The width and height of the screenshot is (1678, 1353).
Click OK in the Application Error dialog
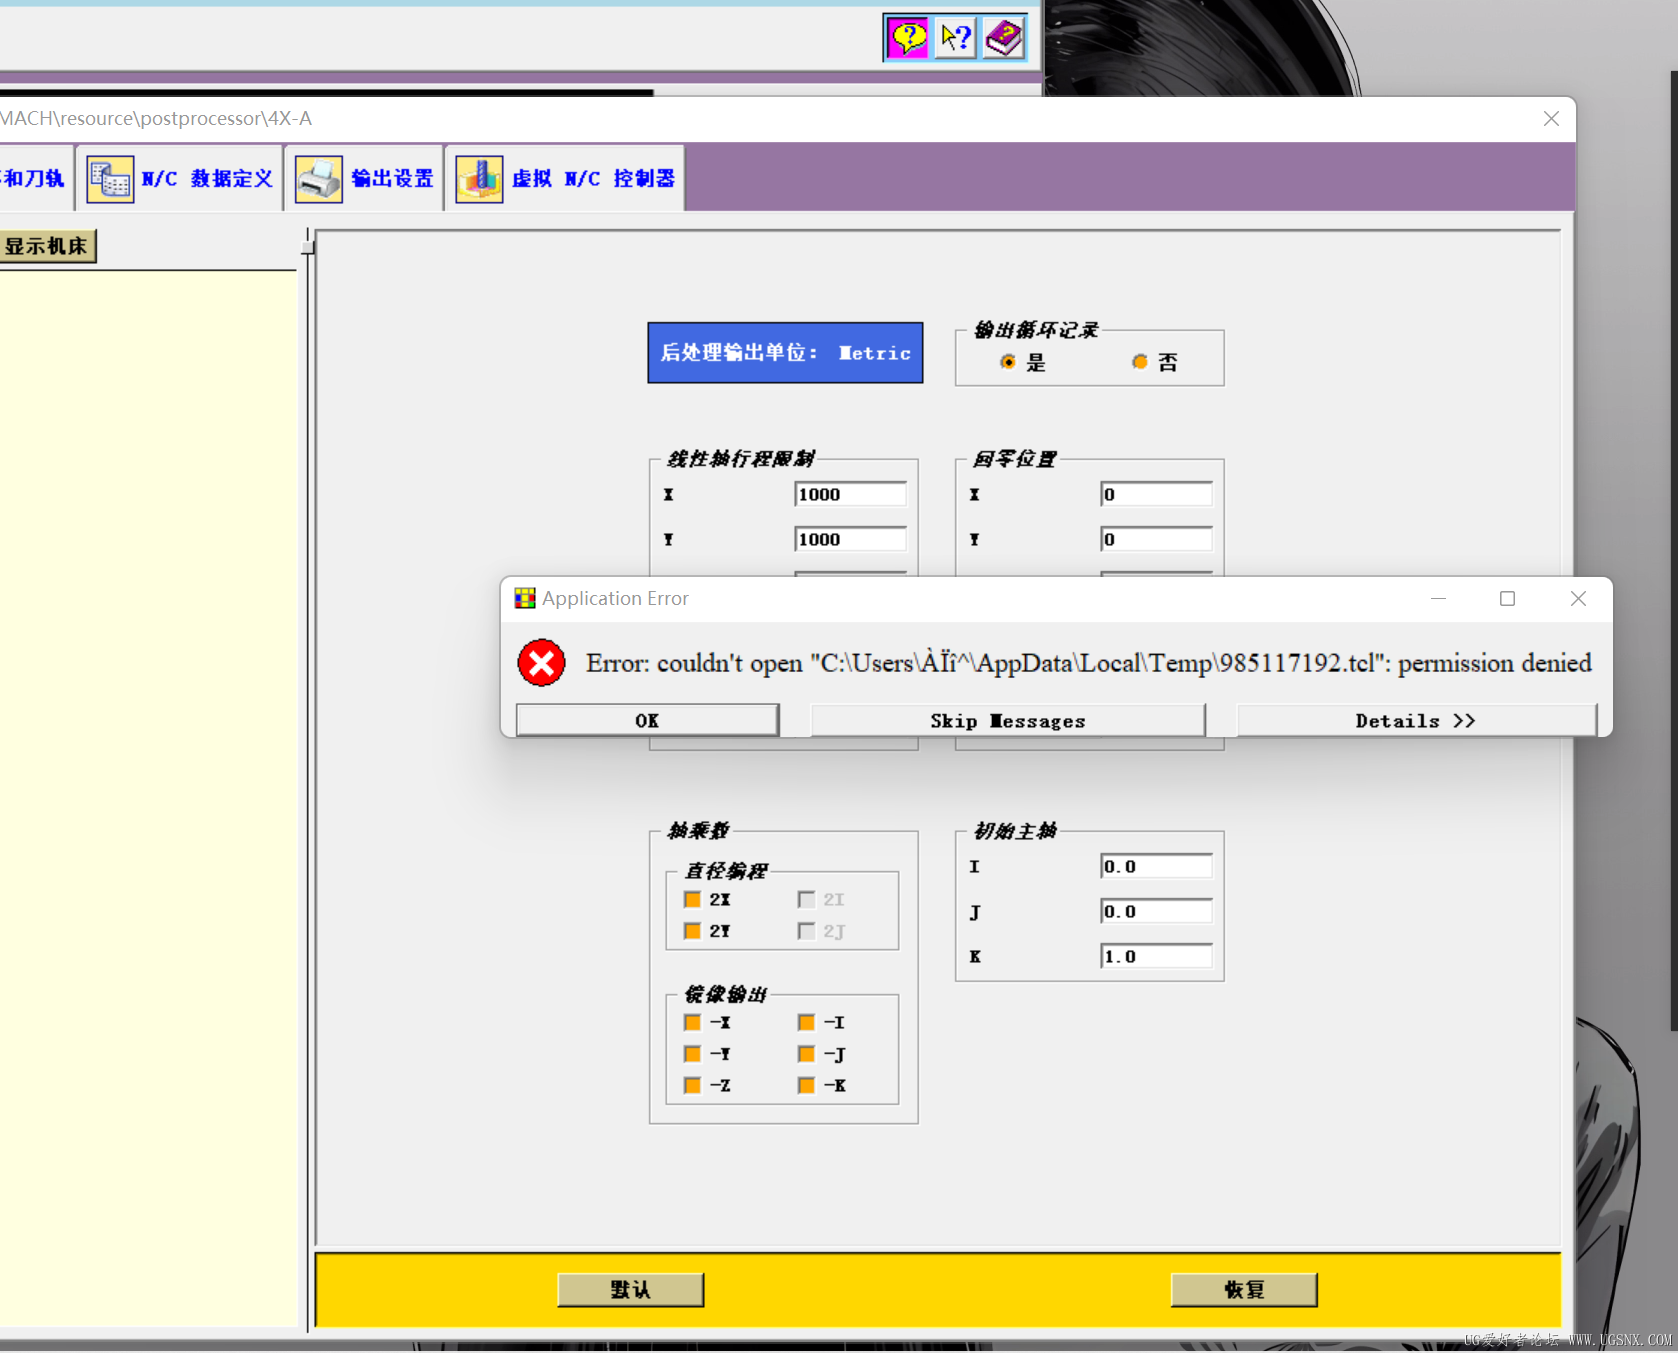pyautogui.click(x=647, y=720)
